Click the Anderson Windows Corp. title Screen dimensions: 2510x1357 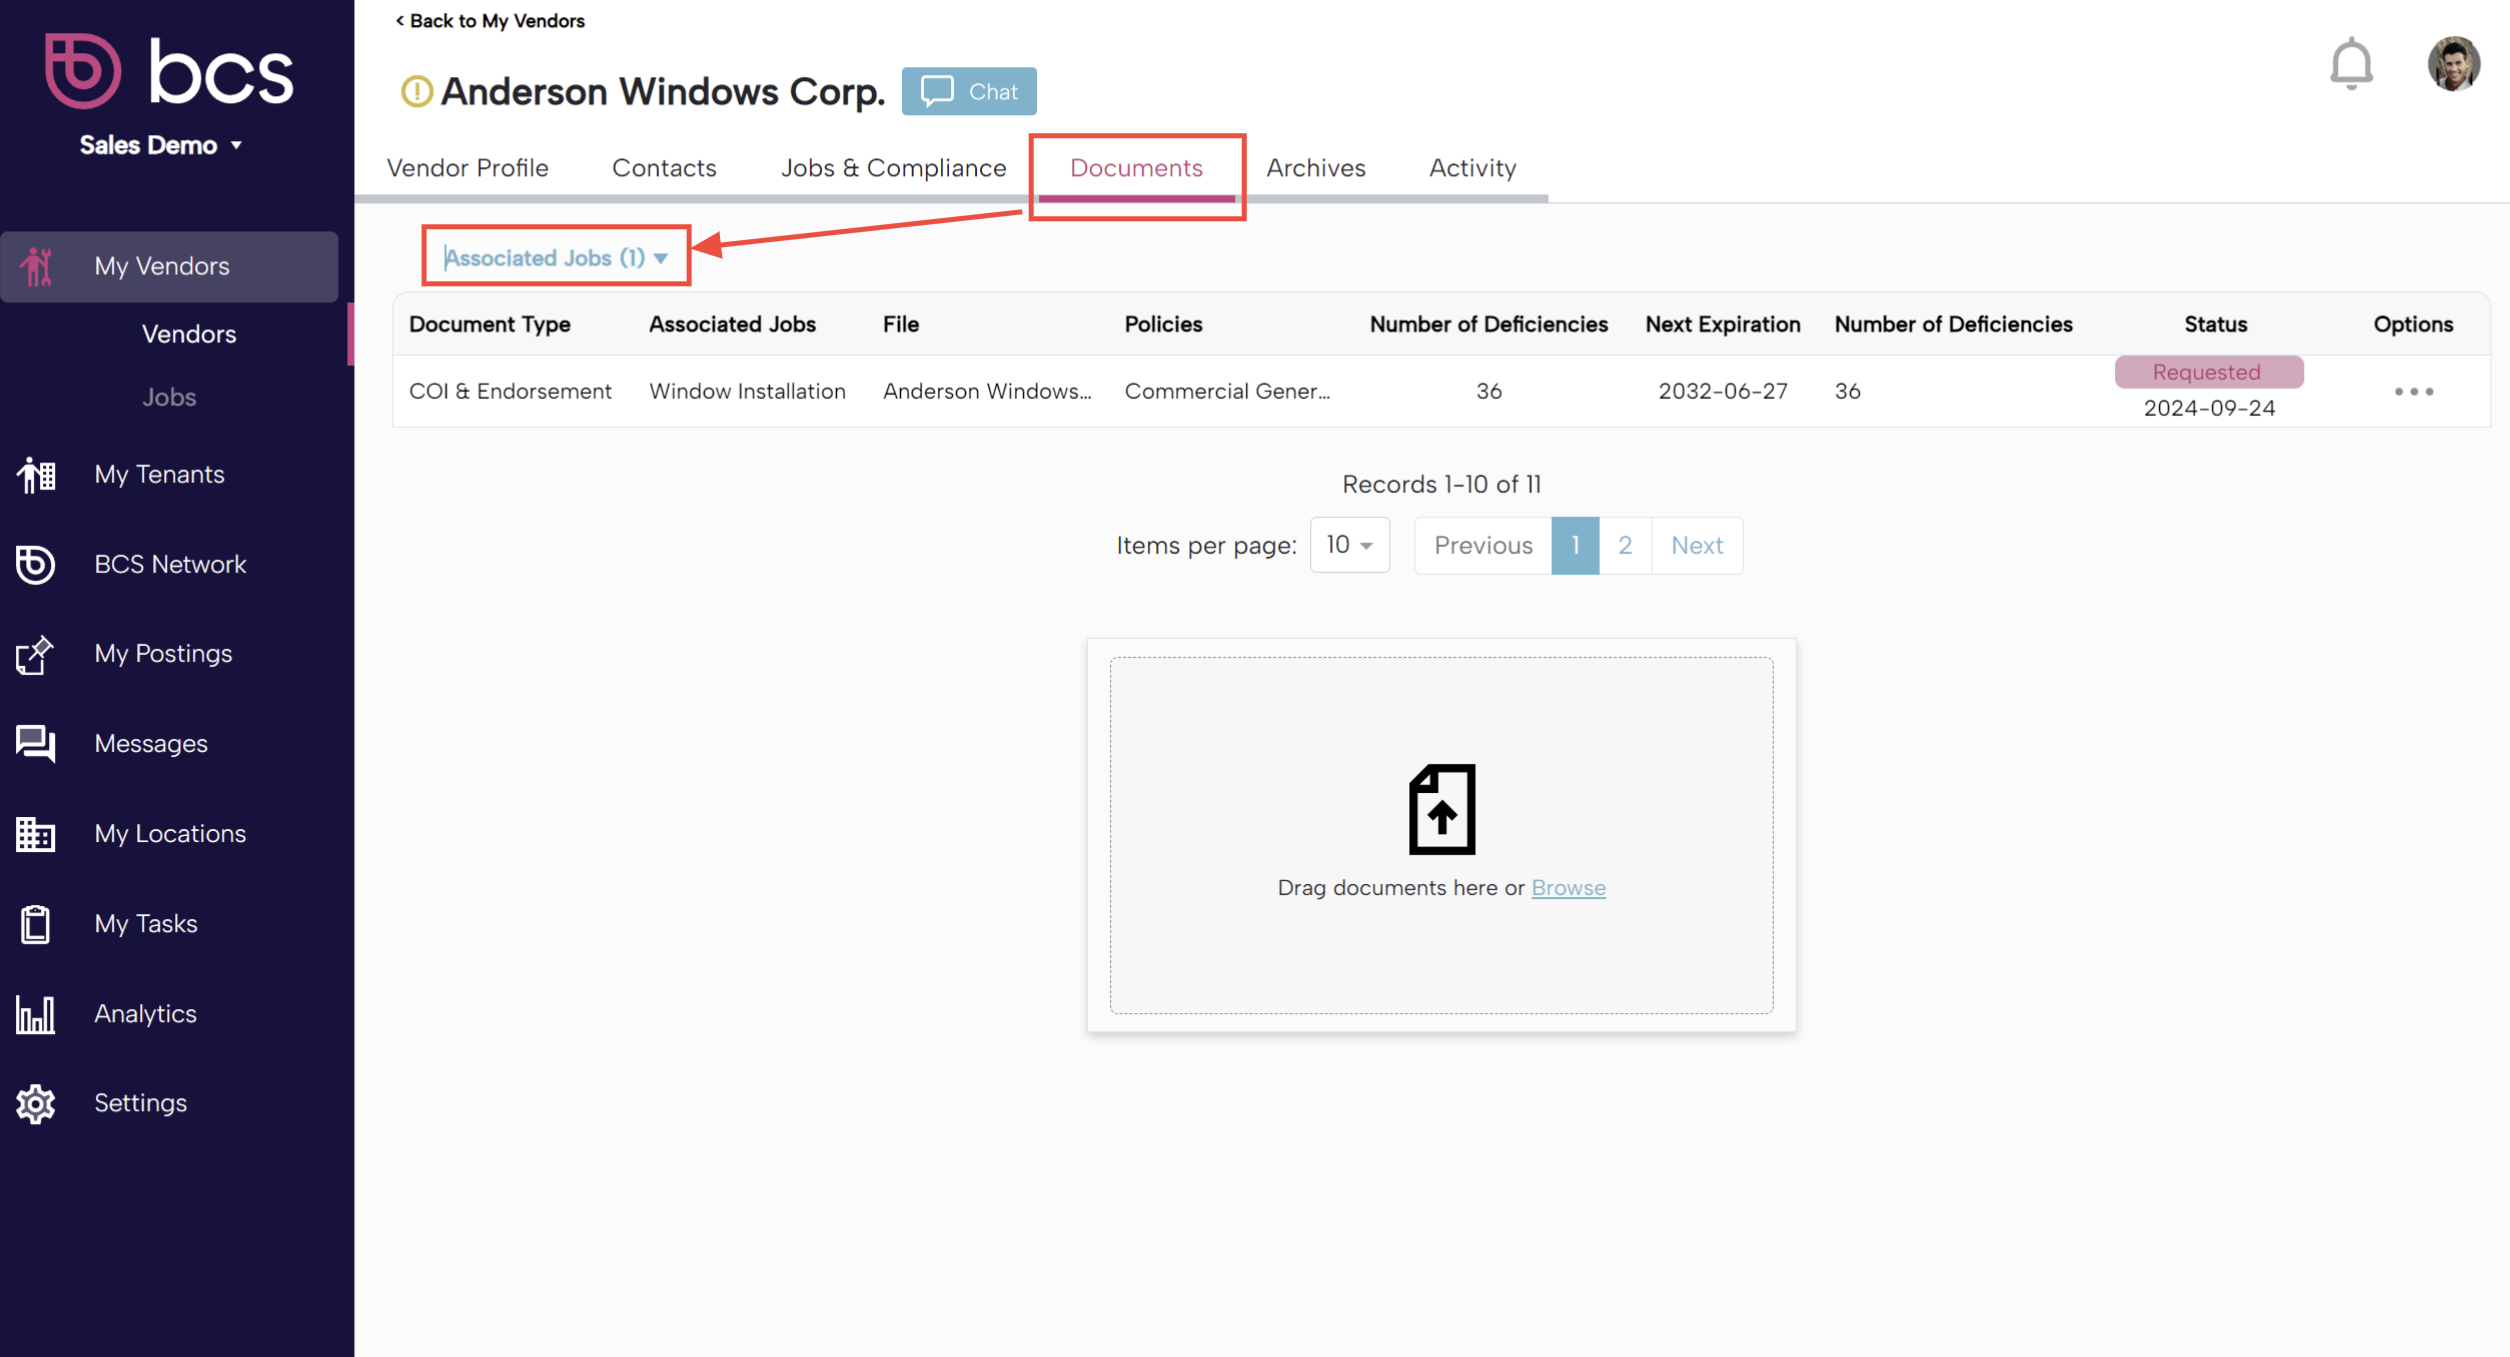663,92
